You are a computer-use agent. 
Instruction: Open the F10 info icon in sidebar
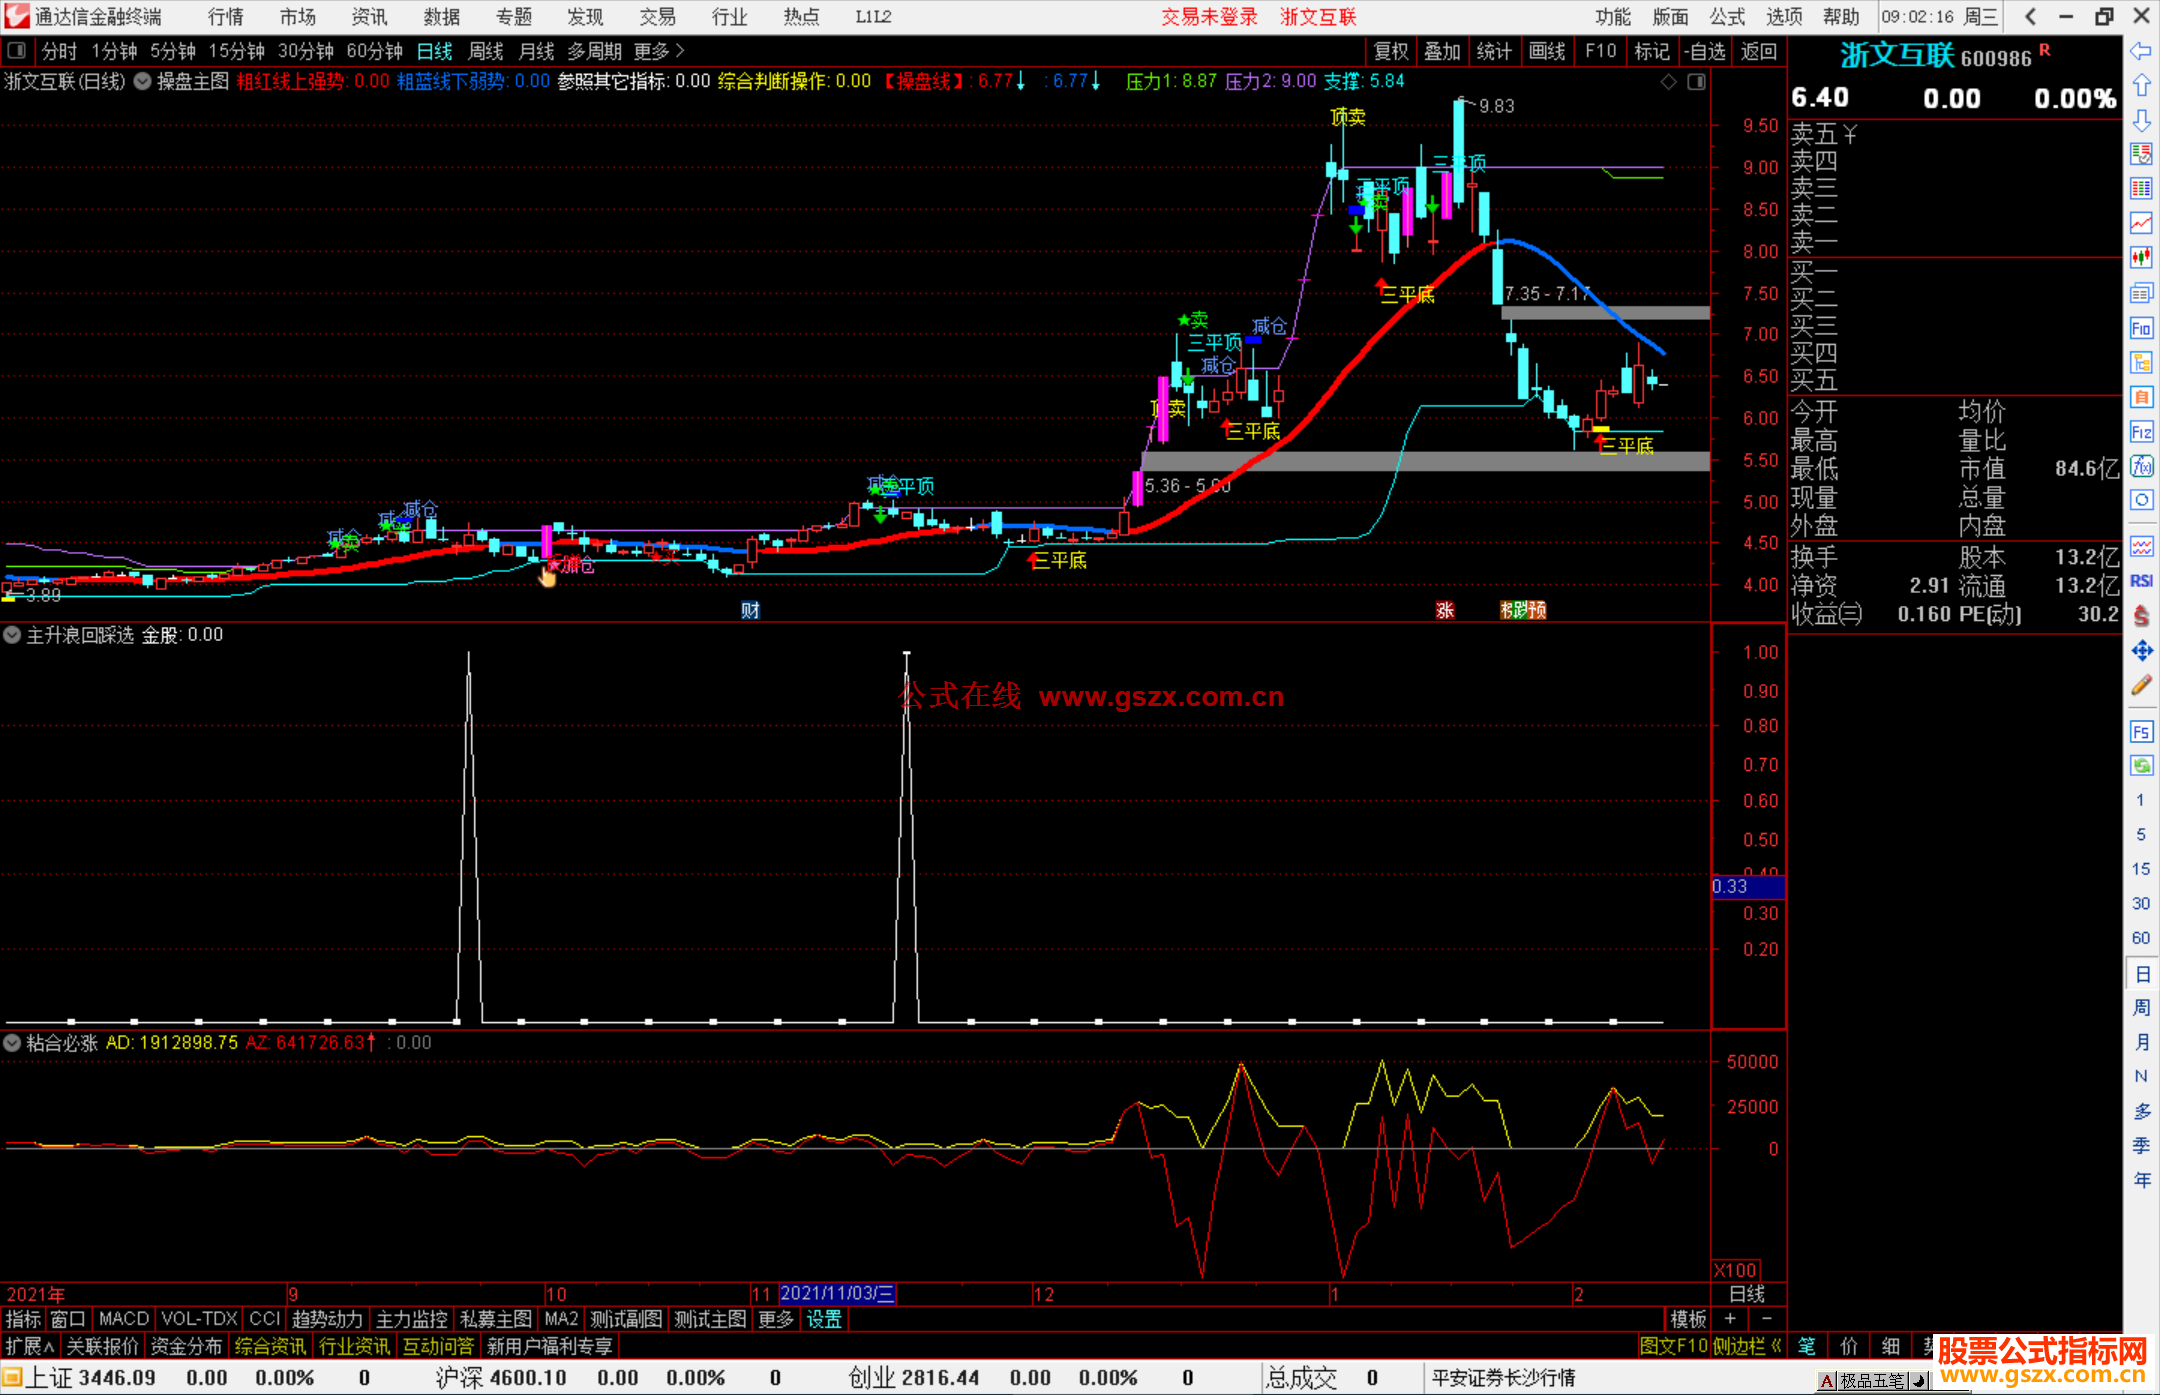click(x=2141, y=328)
